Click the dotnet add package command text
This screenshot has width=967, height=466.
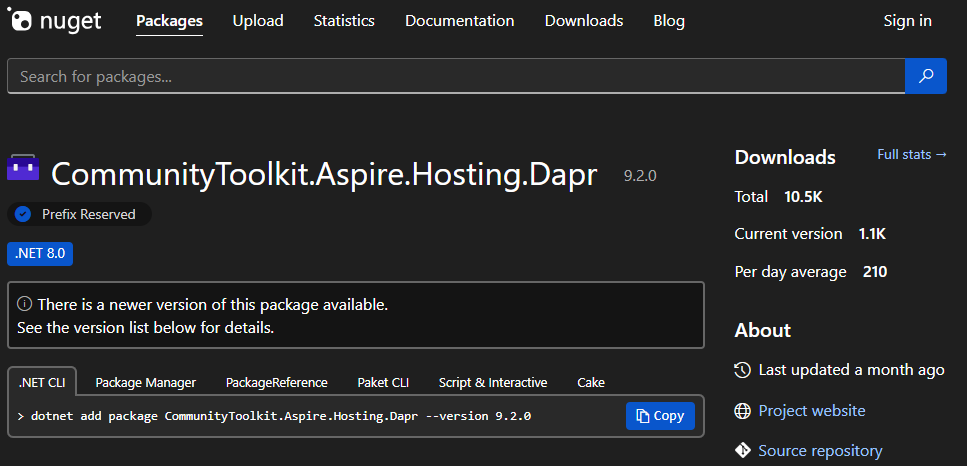(281, 416)
